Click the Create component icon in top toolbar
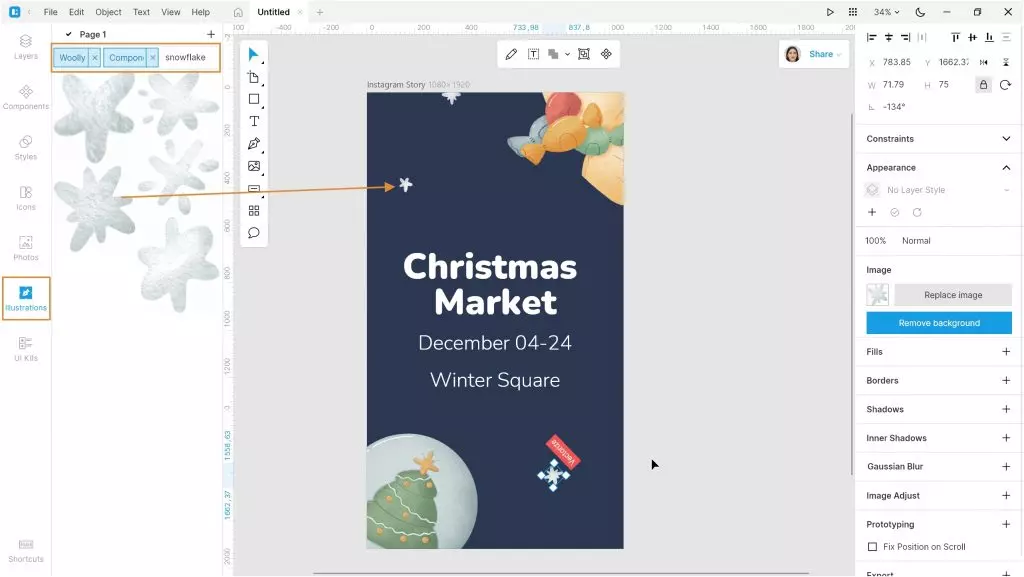 point(606,54)
